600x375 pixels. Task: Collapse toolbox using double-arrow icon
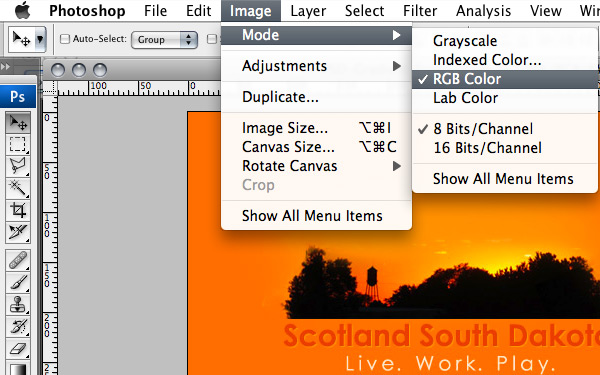click(5, 67)
